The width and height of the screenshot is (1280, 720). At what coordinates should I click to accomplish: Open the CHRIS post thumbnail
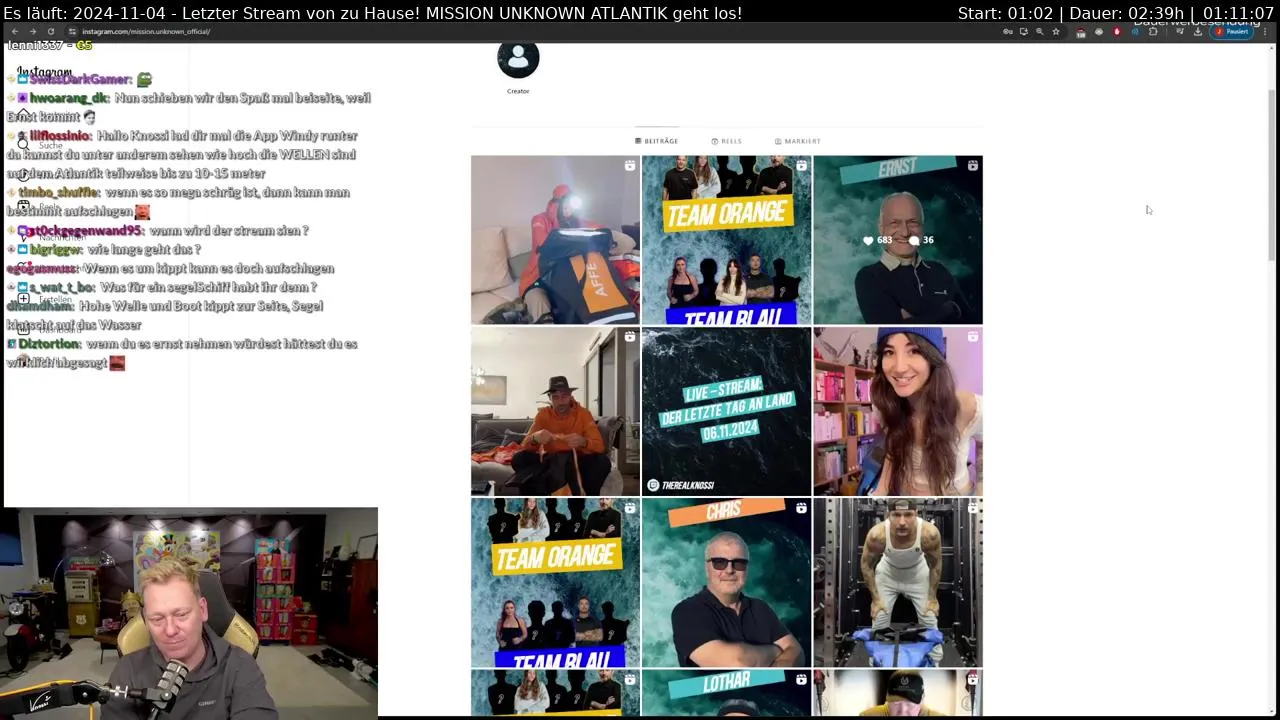(726, 583)
